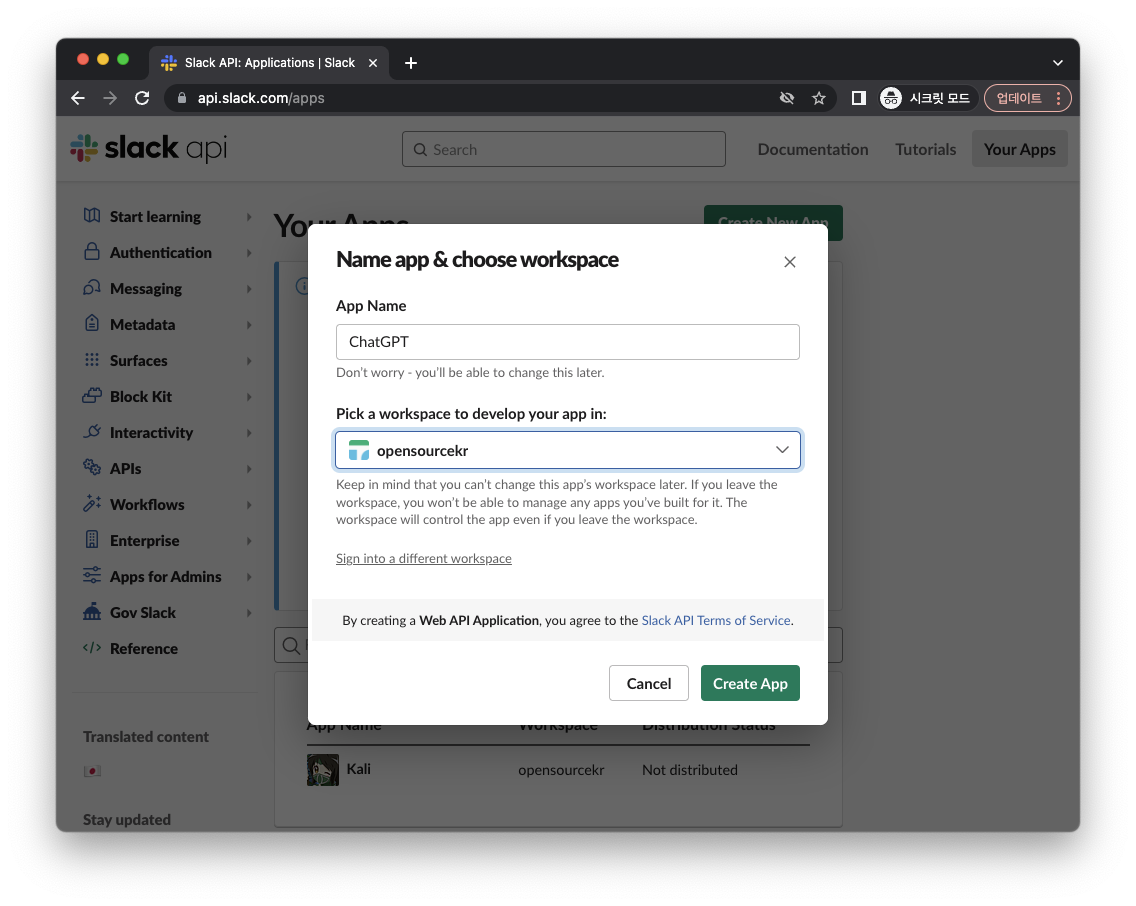Click the opensourcekr workspace cell for Kali
Viewport: 1136px width, 906px height.
561,770
